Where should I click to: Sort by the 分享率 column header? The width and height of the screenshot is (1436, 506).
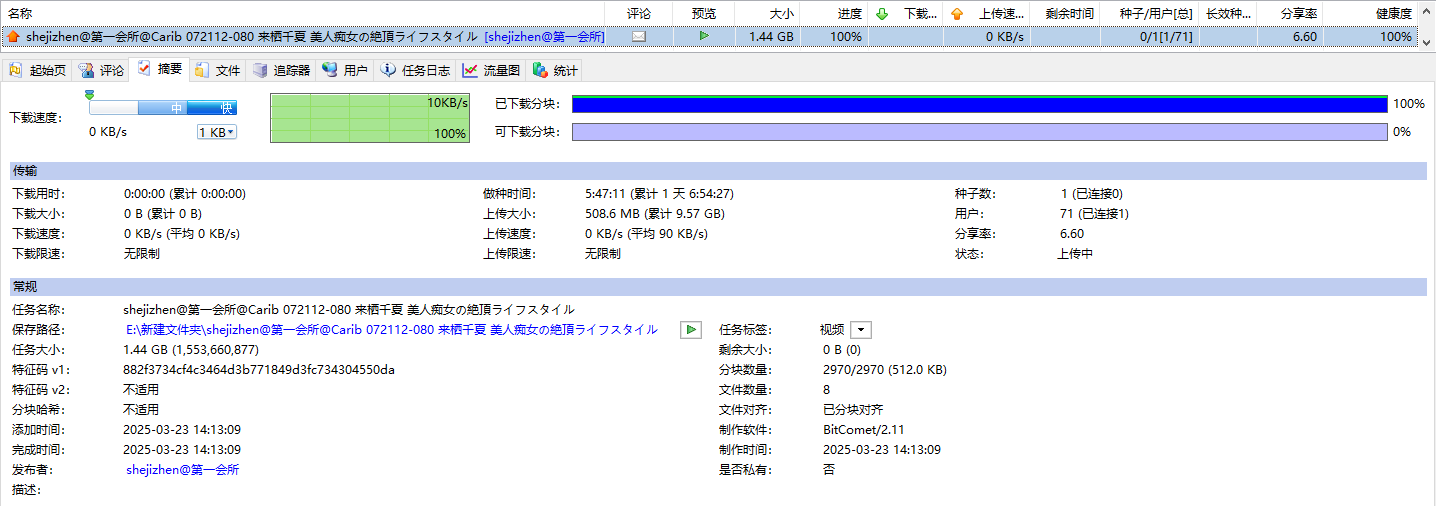click(1290, 14)
